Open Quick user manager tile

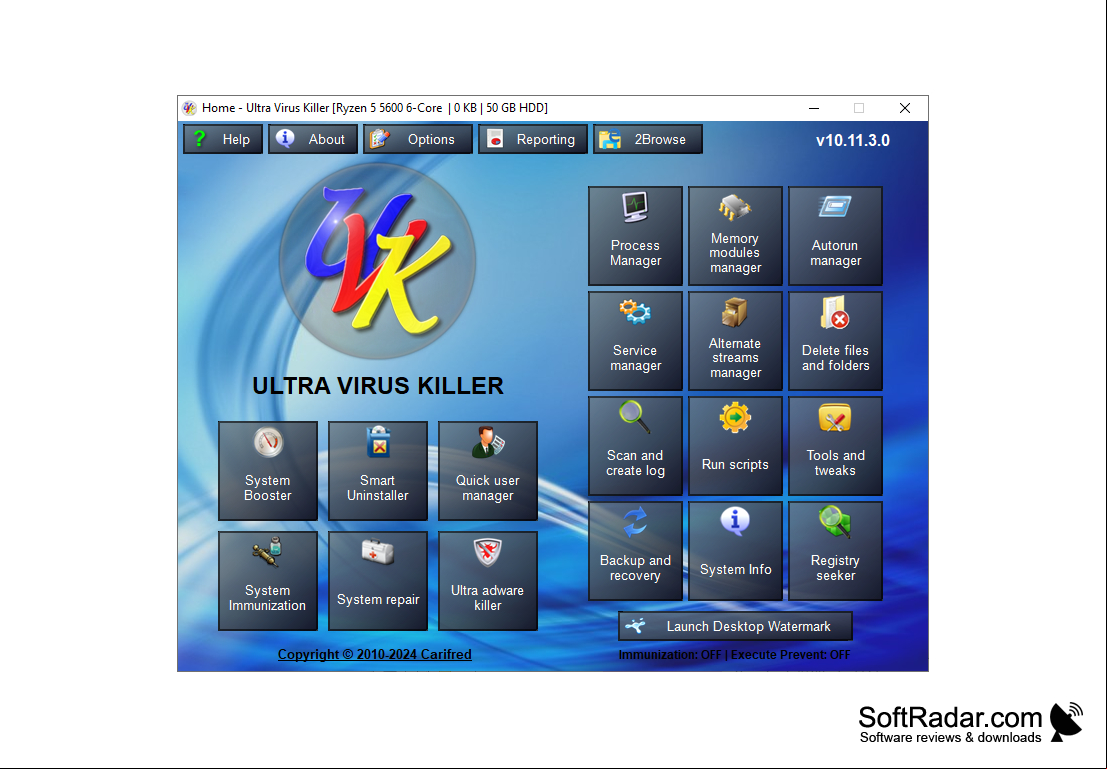(488, 471)
